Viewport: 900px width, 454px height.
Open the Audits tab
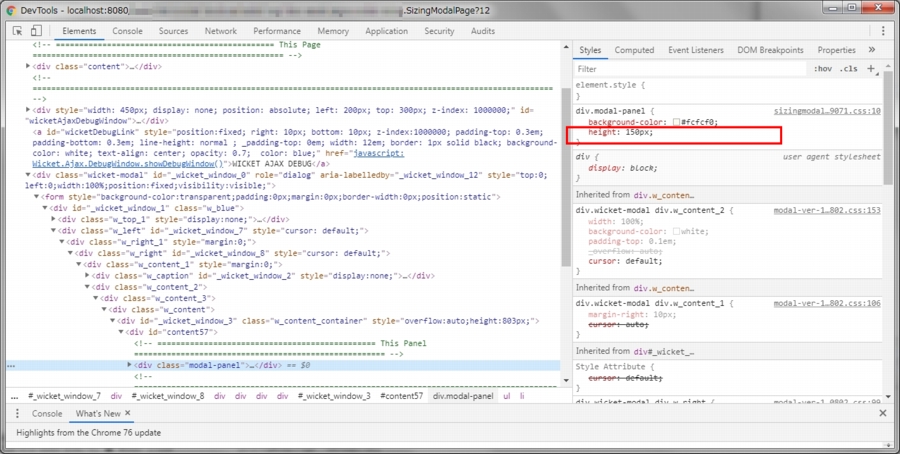click(483, 31)
